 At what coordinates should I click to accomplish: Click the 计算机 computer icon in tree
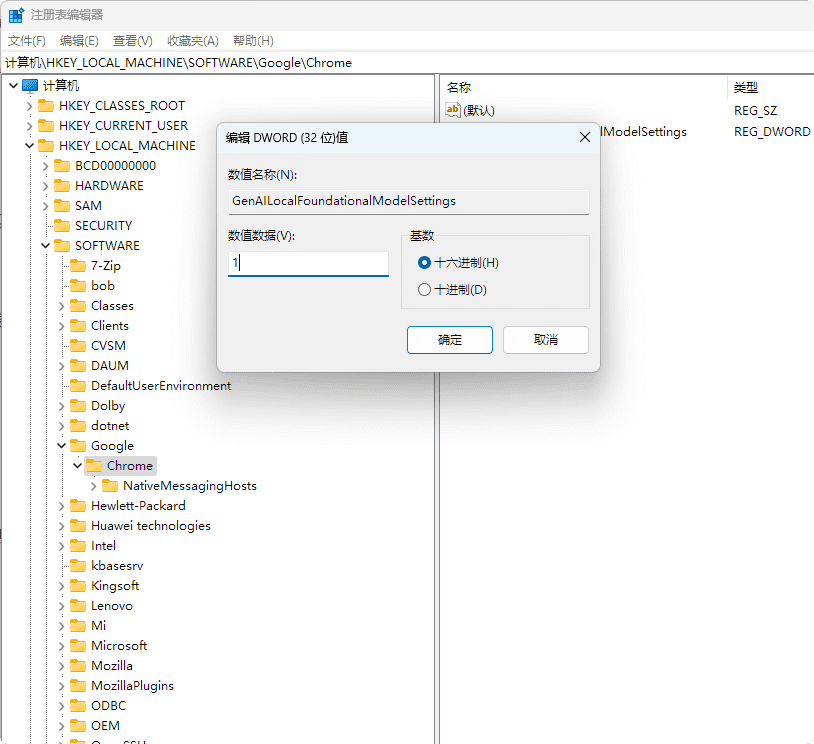(30, 86)
